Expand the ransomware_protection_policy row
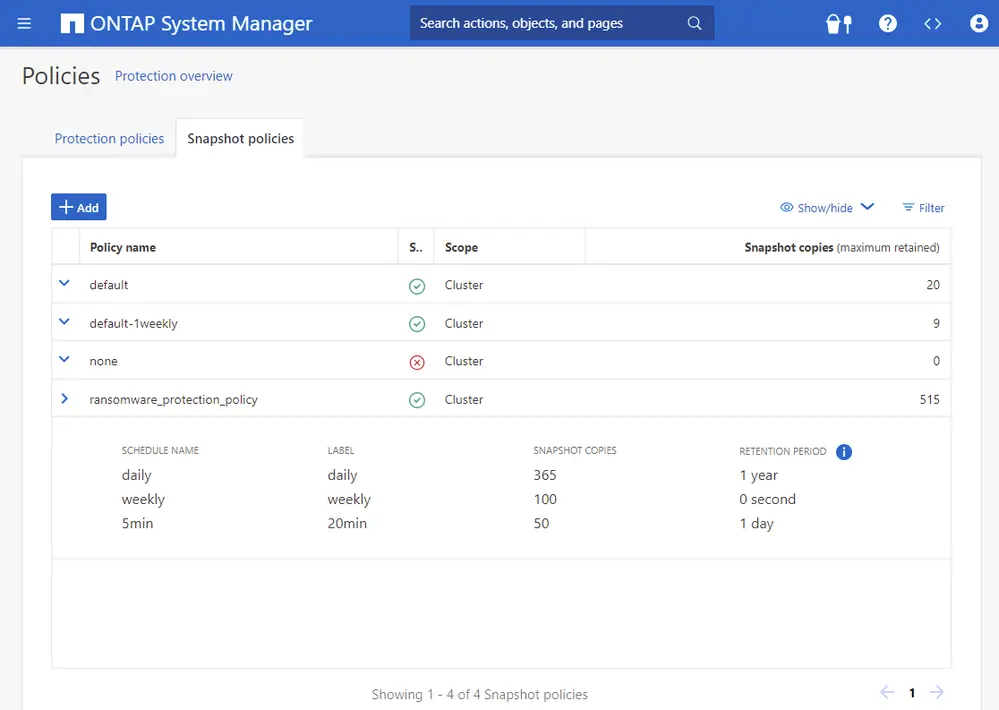Screen dimensions: 999x710 64,398
